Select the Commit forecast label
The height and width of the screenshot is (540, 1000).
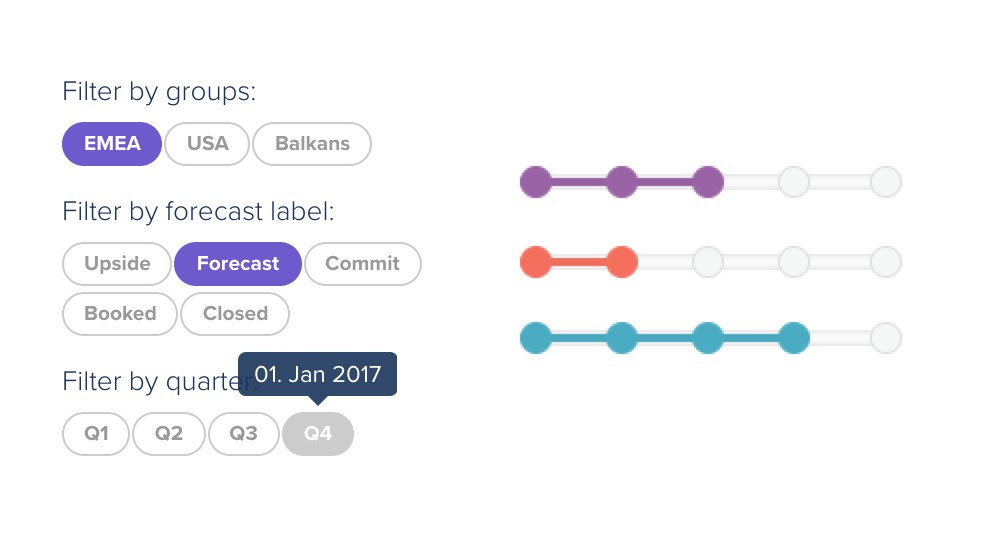tap(363, 264)
